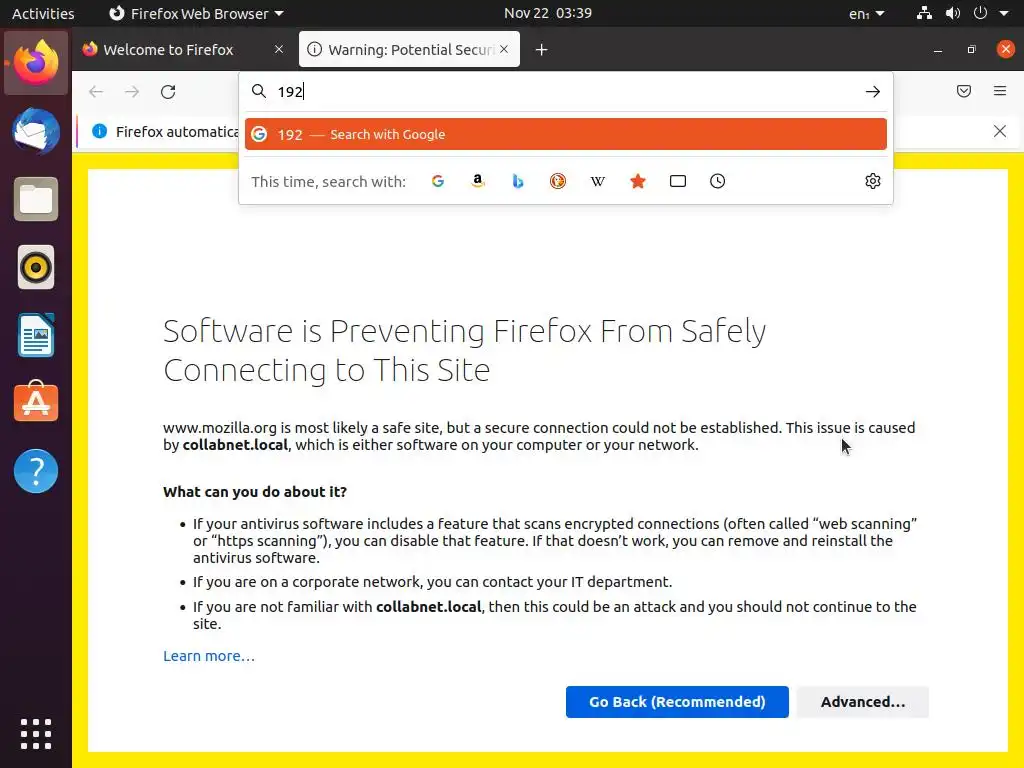Search with DuckDuckGo icon
Image resolution: width=1024 pixels, height=768 pixels.
(x=558, y=181)
